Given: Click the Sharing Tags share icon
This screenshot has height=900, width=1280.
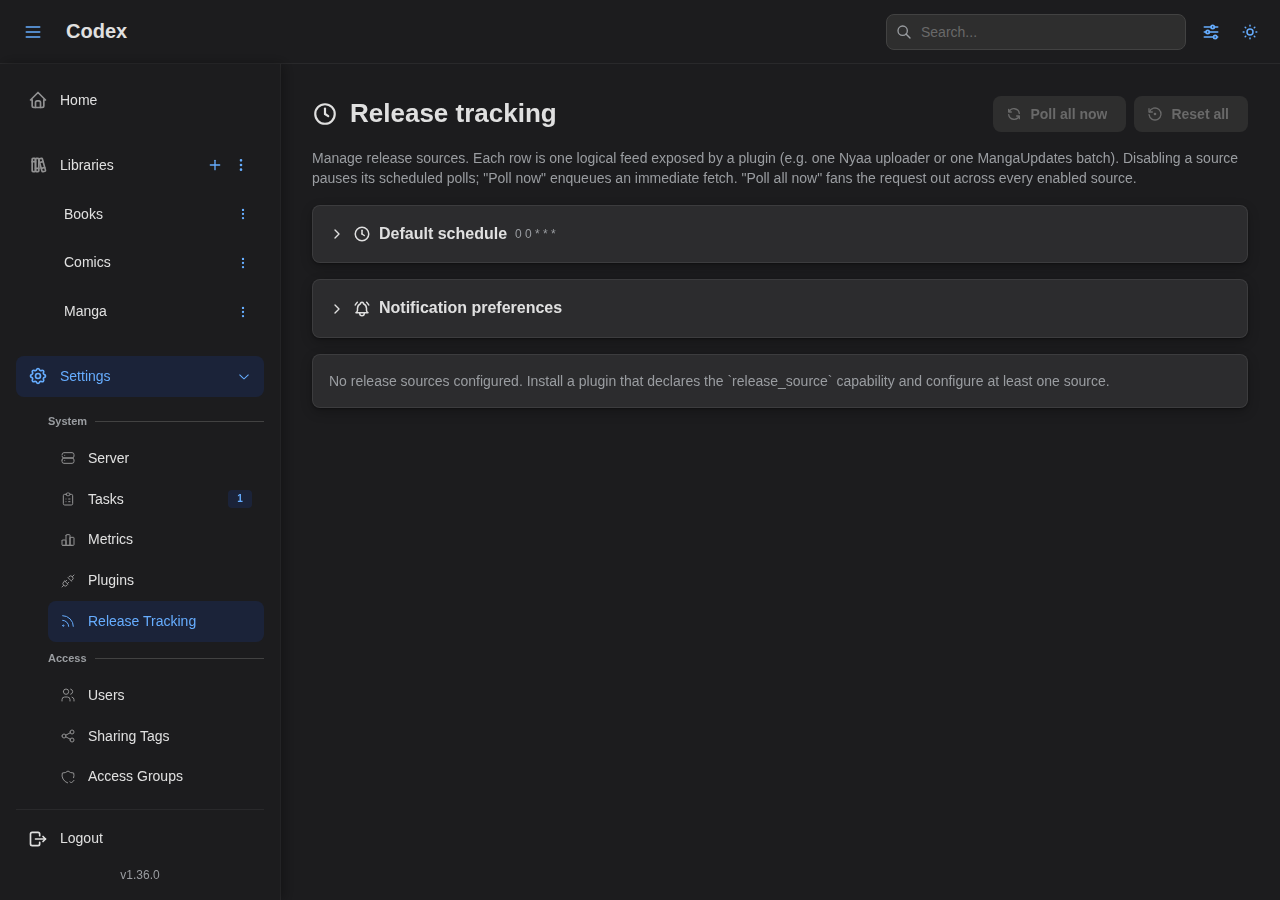Looking at the screenshot, I should click(68, 736).
